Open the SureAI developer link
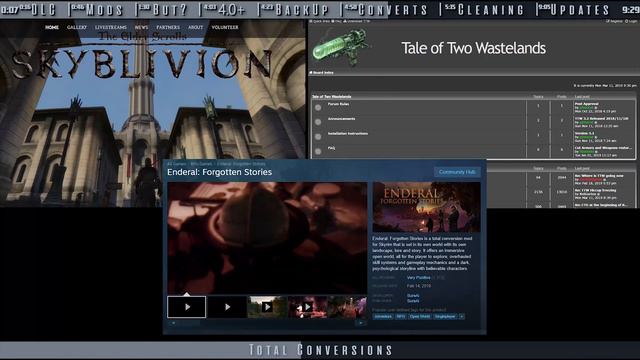Viewport: 640px width, 360px height. pyautogui.click(x=413, y=296)
